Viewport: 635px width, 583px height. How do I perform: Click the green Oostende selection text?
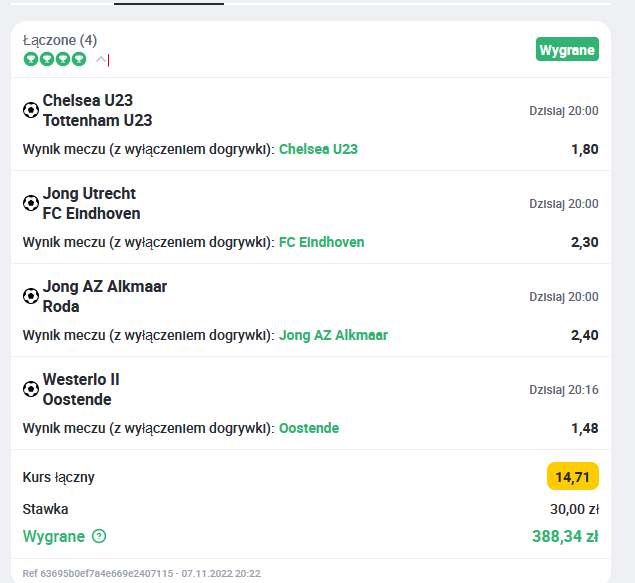309,428
